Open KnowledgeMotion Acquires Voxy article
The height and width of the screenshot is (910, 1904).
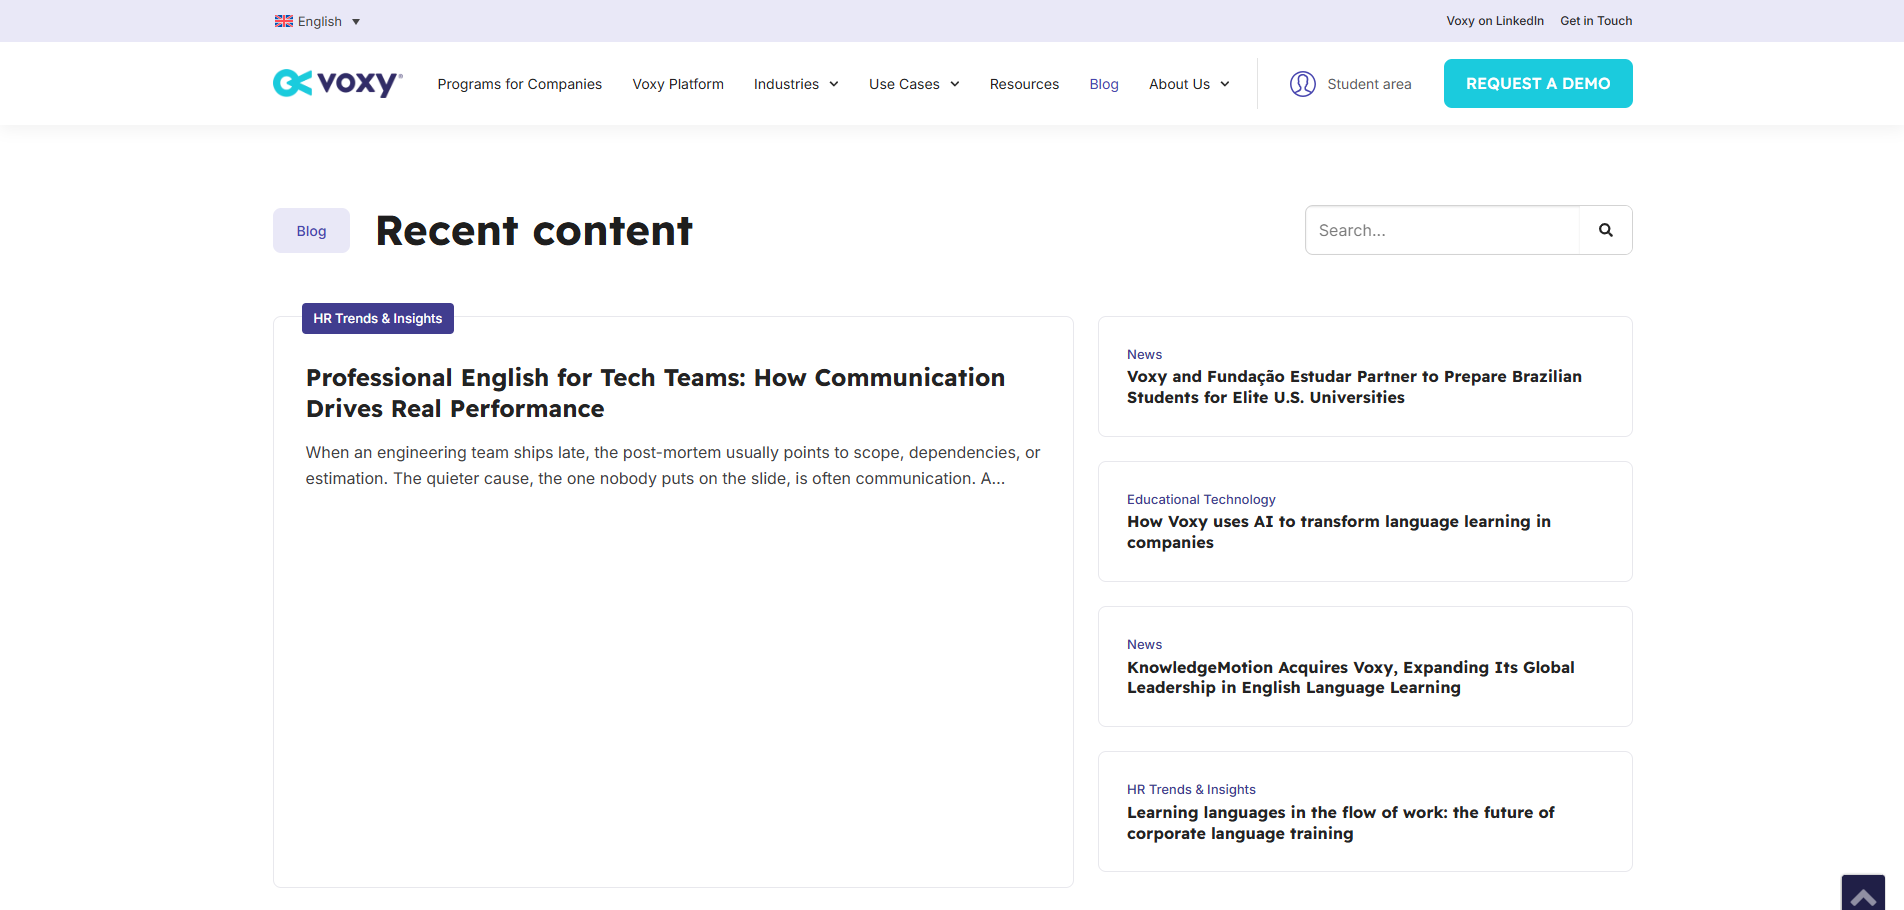coord(1351,677)
